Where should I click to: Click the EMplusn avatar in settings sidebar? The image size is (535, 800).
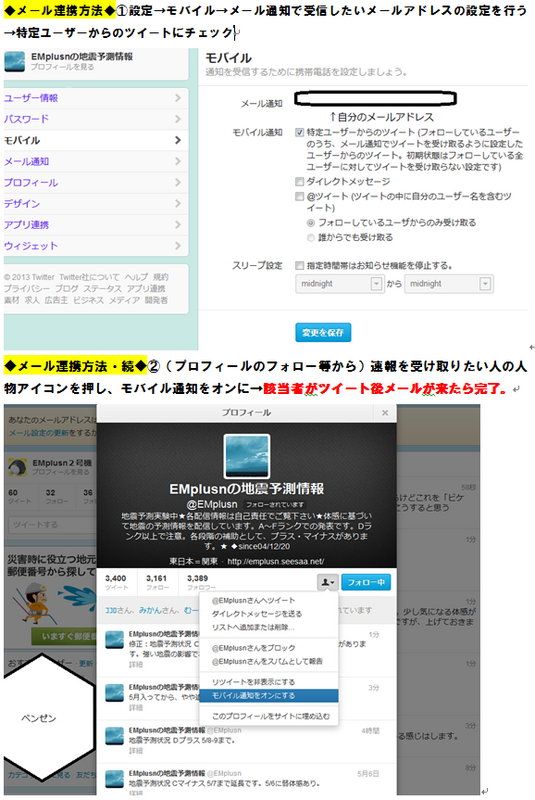click(x=14, y=62)
